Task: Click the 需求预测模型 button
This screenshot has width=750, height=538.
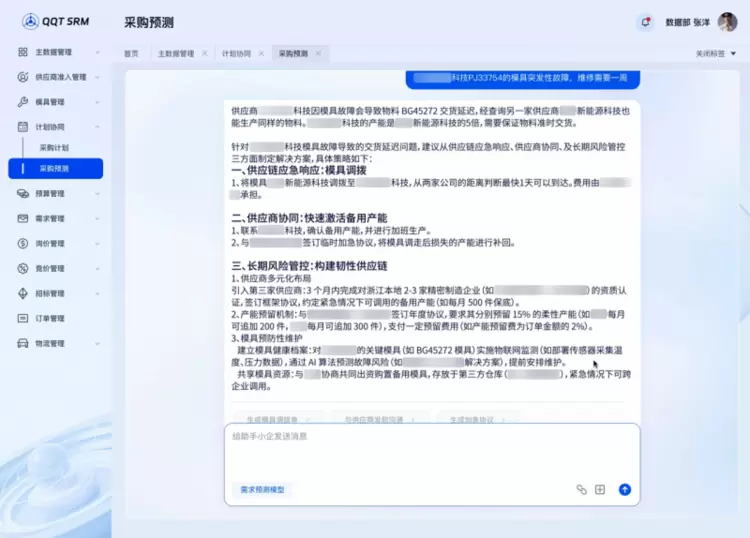Action: [263, 490]
